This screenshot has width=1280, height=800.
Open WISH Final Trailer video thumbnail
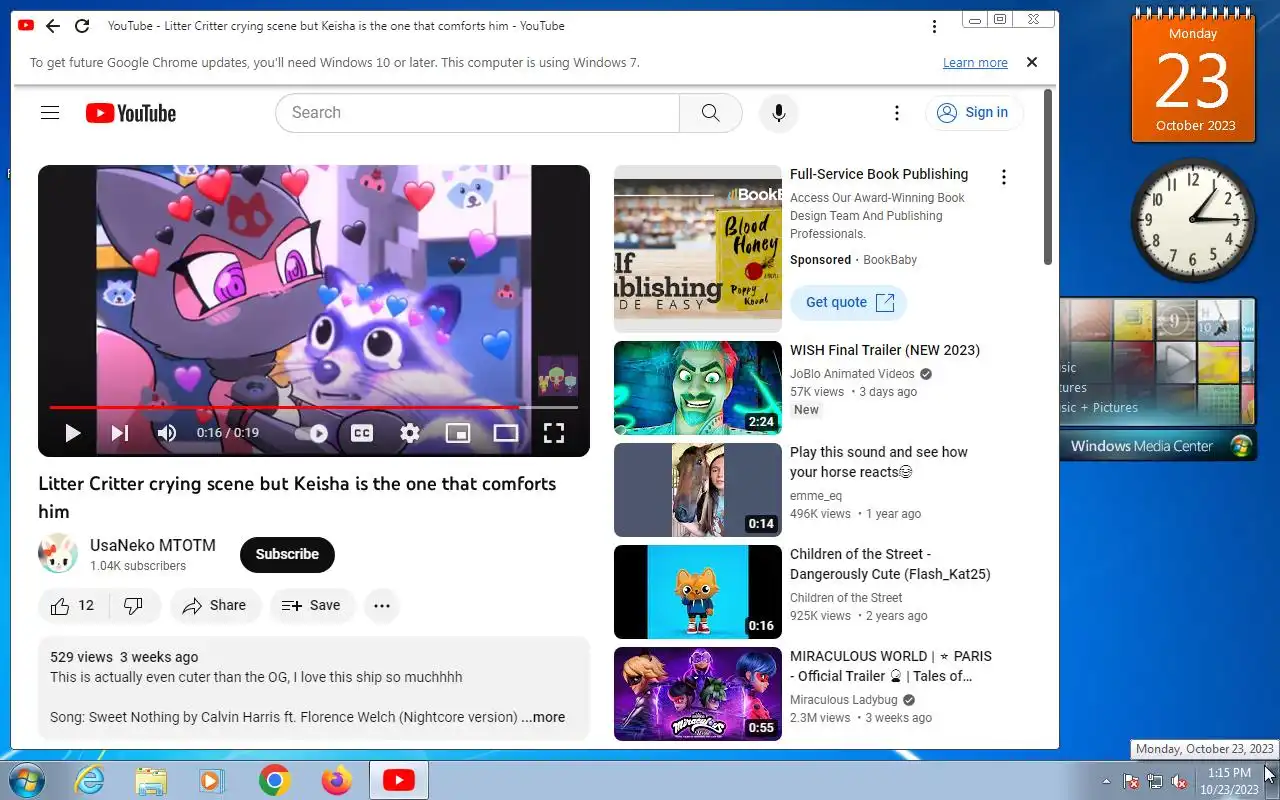[x=698, y=388]
